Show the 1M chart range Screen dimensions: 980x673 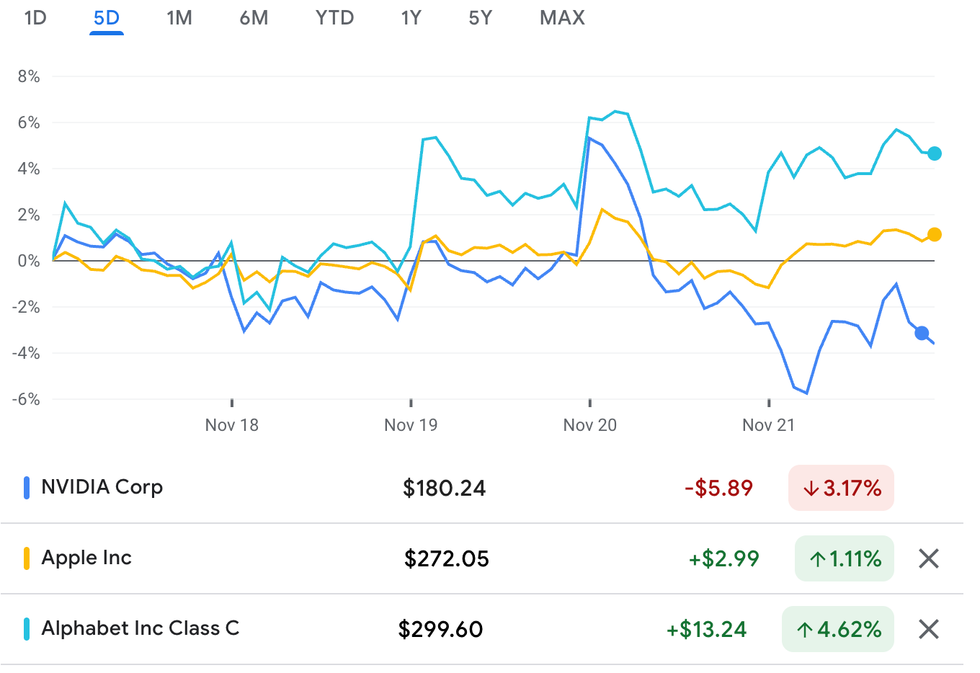(179, 18)
